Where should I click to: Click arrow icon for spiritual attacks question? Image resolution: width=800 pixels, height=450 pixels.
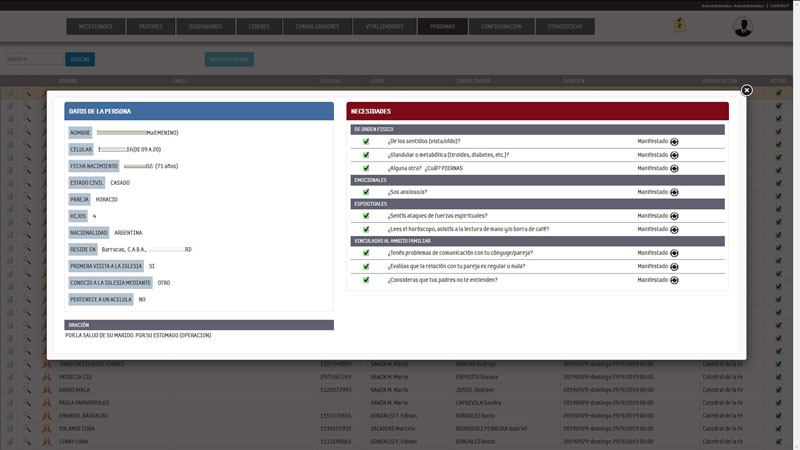click(674, 216)
